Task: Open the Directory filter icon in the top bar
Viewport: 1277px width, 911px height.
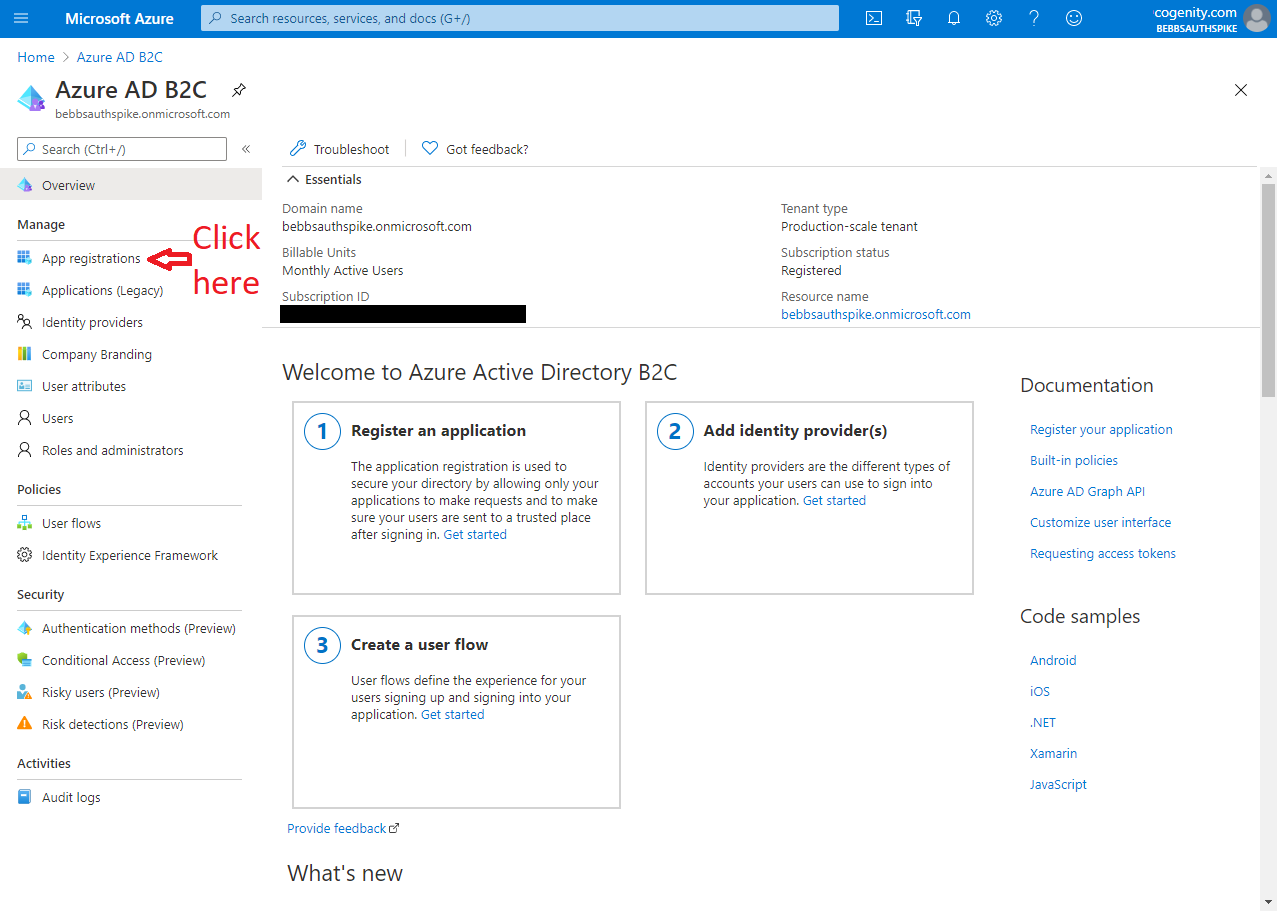Action: [913, 18]
